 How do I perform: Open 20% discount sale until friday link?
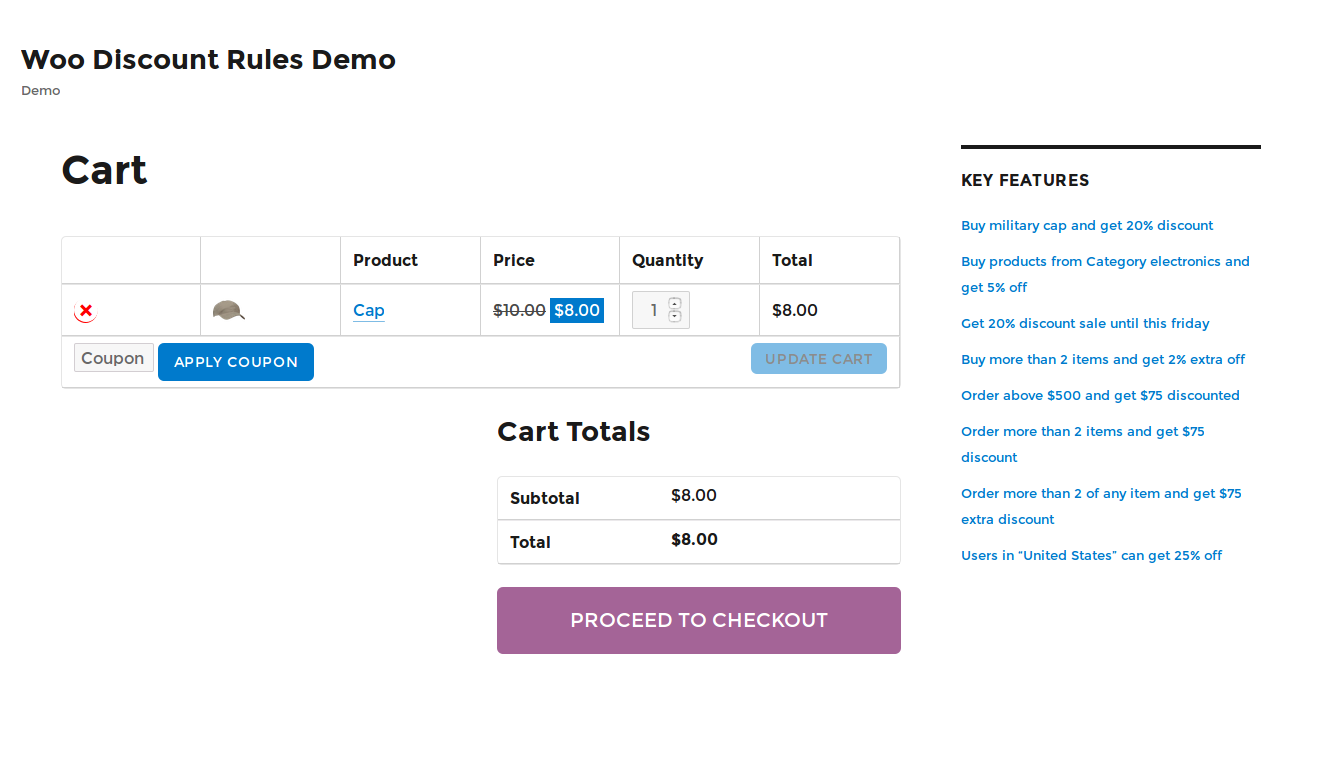[1085, 323]
